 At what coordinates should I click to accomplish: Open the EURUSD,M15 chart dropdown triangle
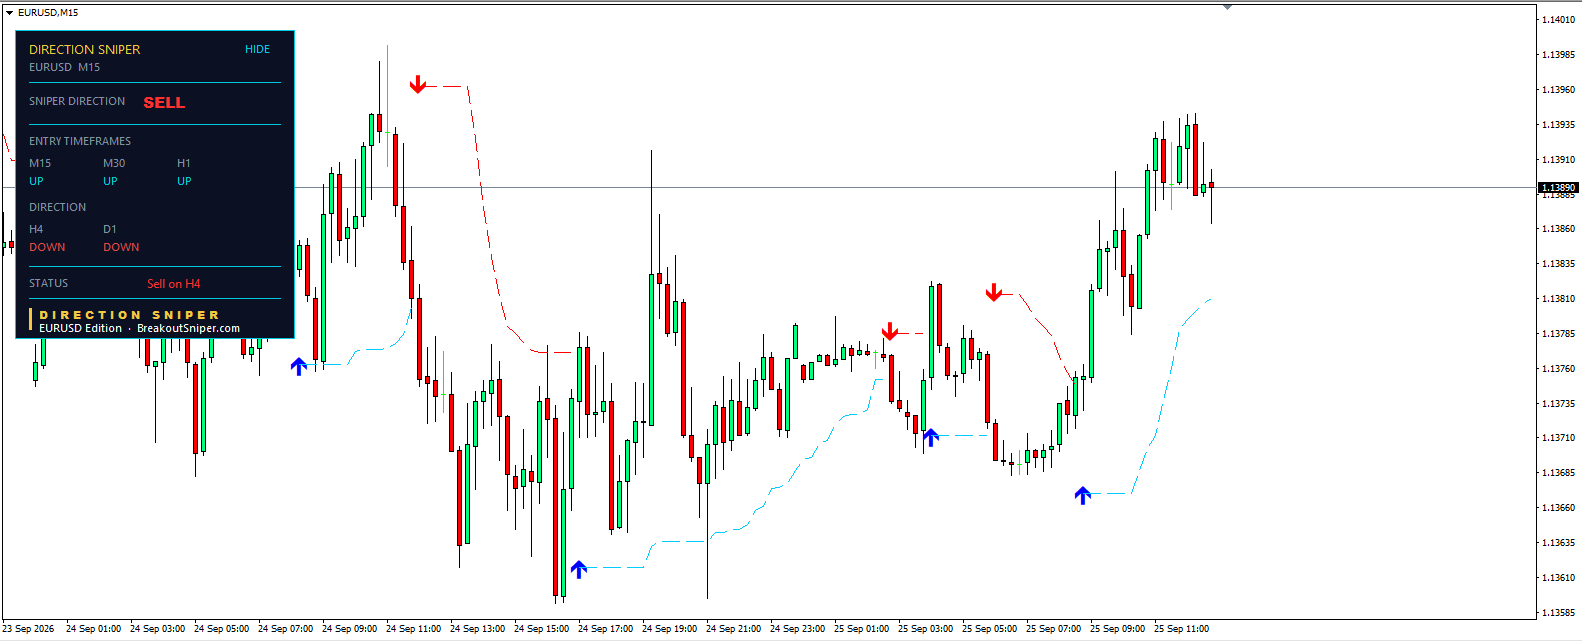(x=9, y=13)
